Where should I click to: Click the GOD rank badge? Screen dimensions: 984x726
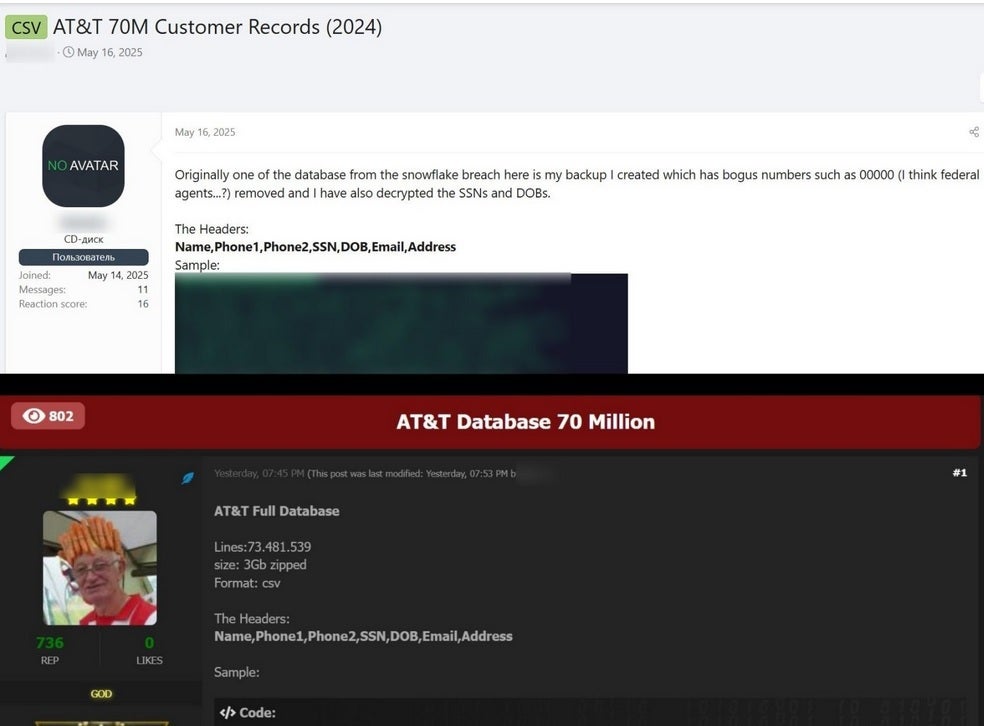click(101, 694)
